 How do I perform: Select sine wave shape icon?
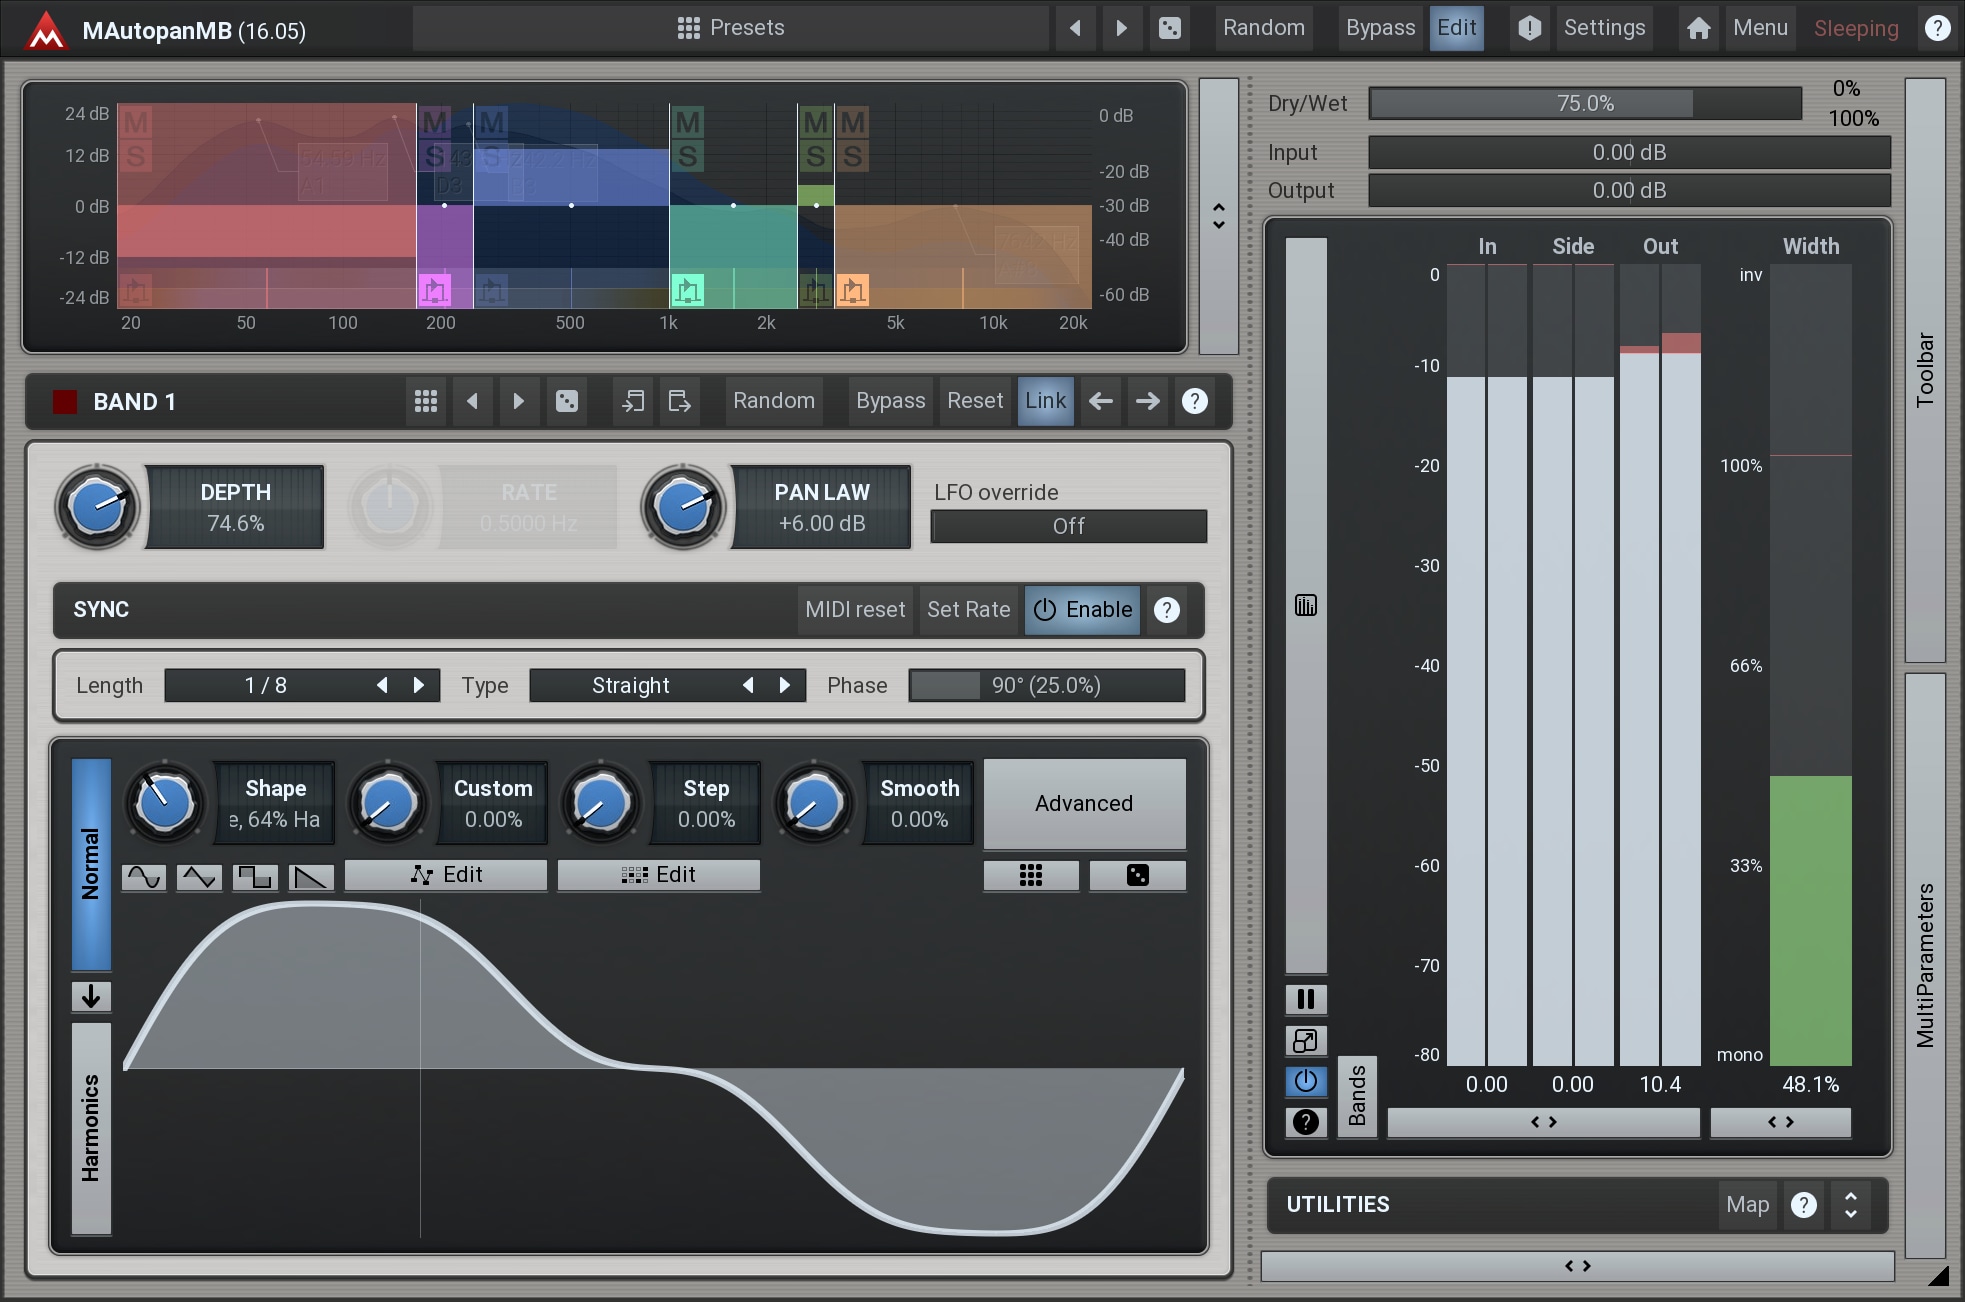(144, 877)
